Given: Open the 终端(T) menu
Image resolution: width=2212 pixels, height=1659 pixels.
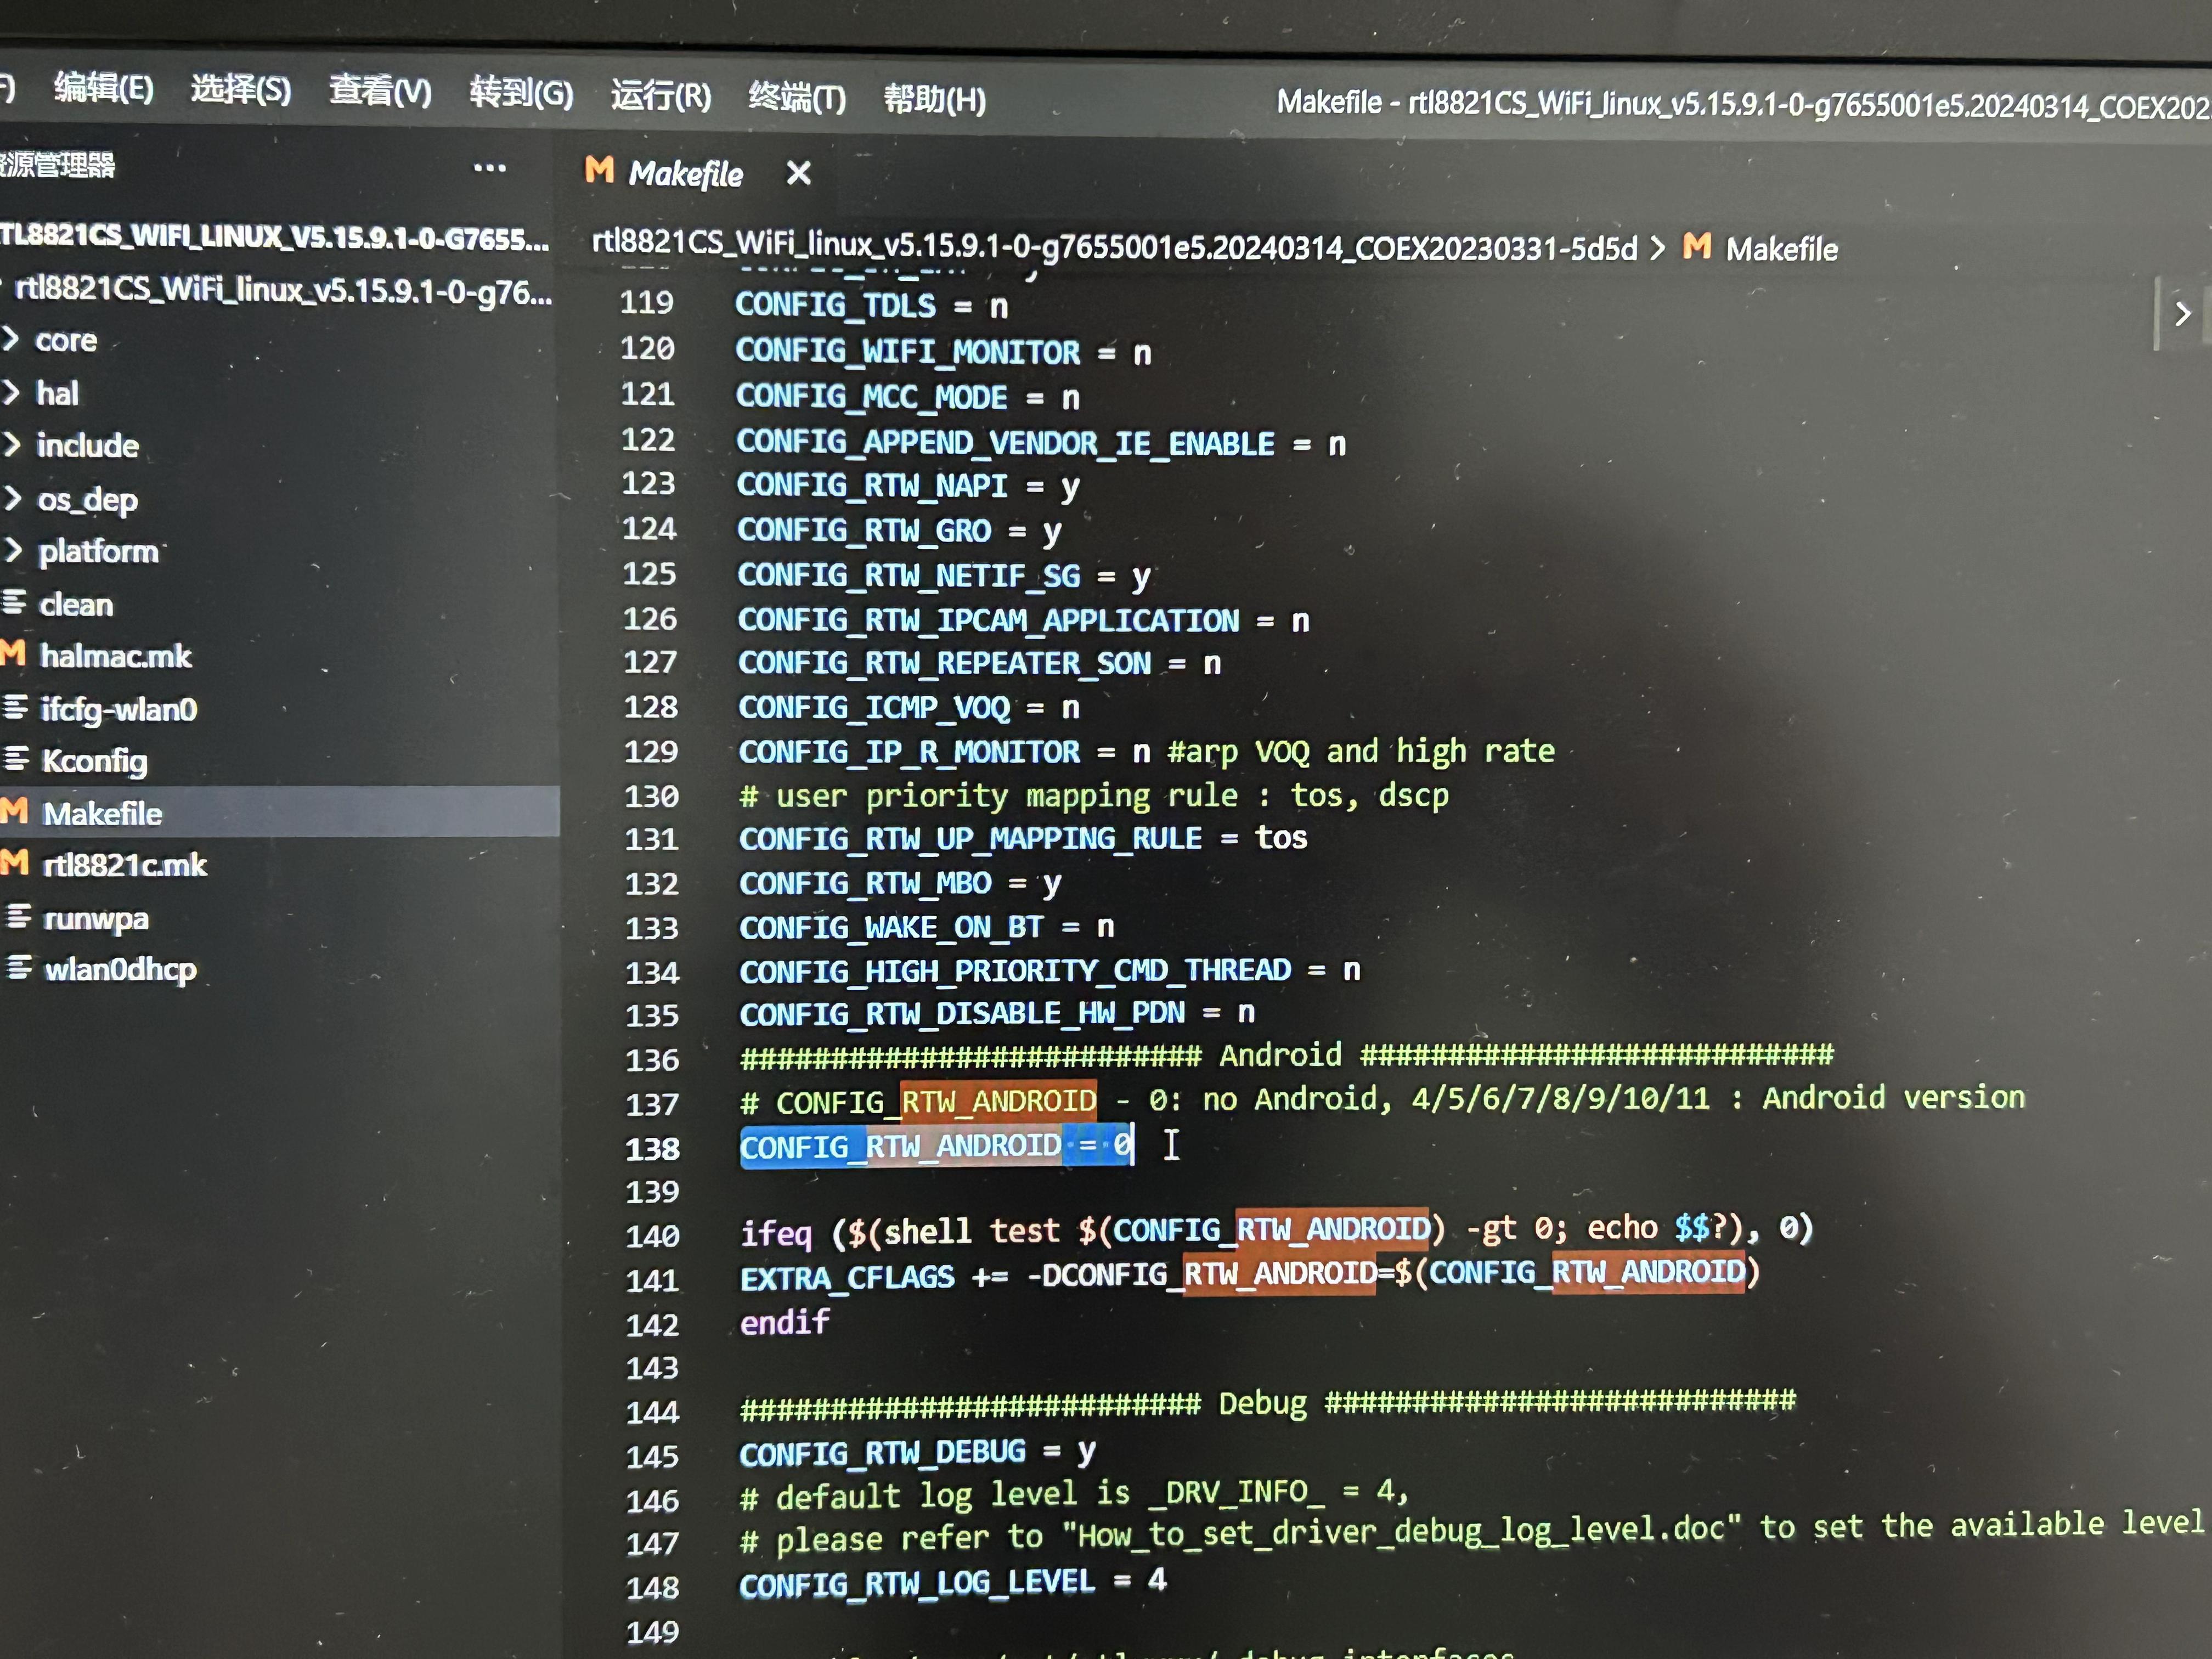Looking at the screenshot, I should click(x=796, y=98).
